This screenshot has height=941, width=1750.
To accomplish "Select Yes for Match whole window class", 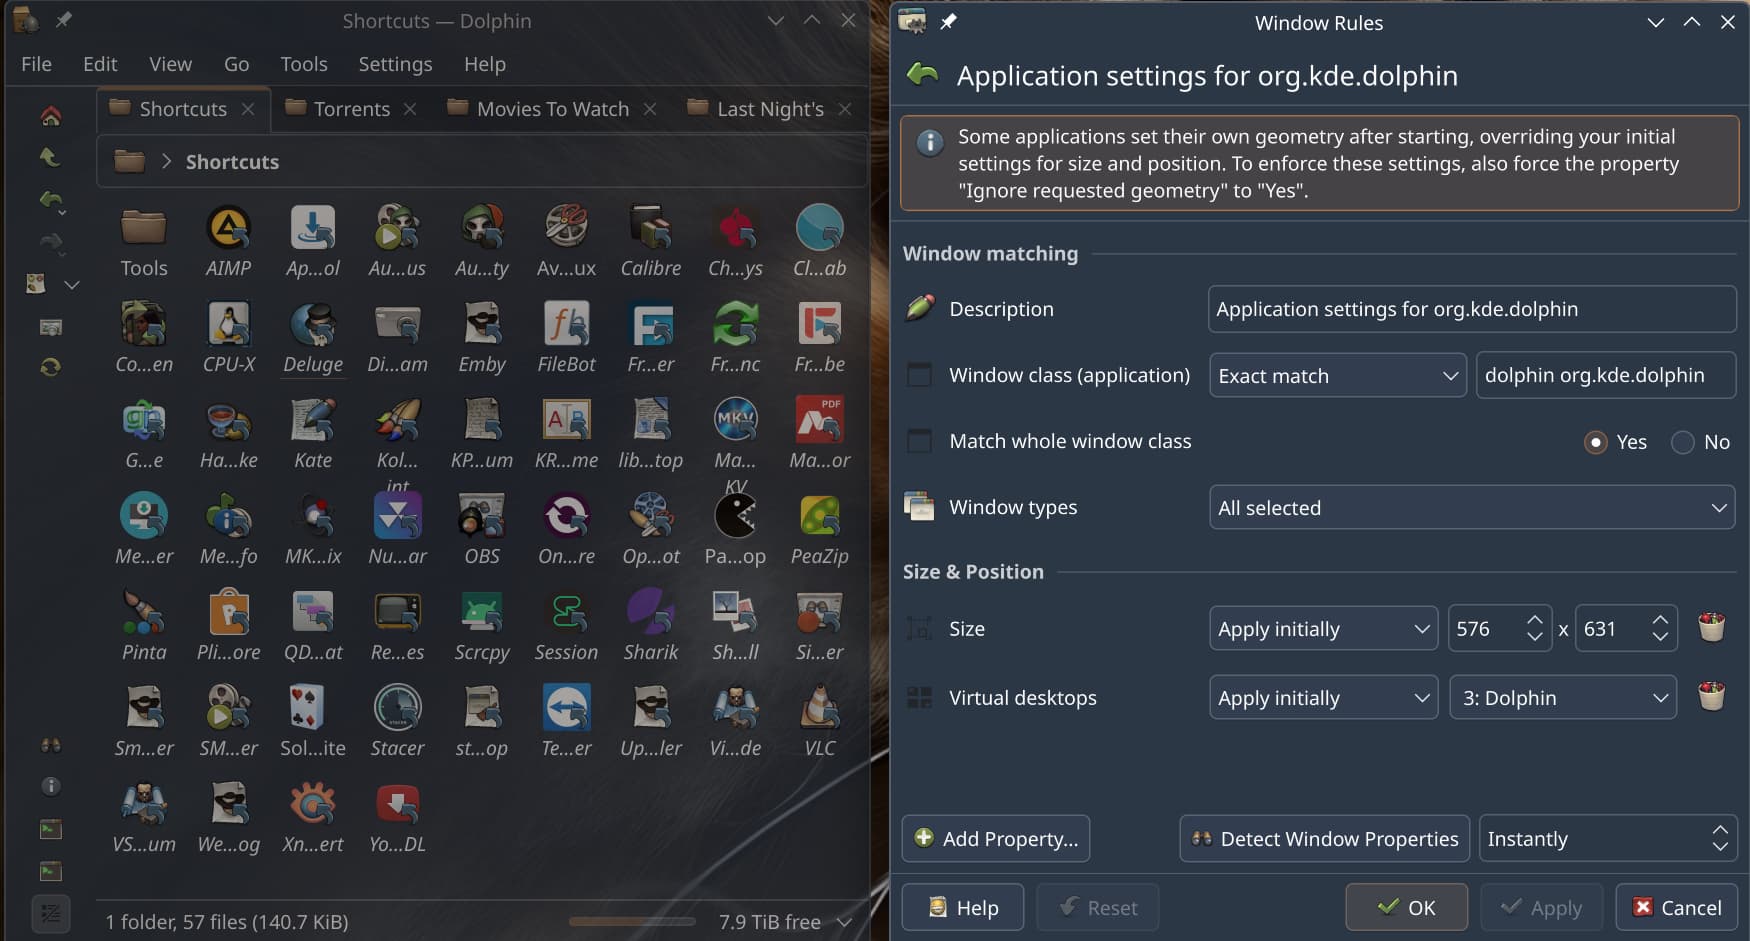I will 1596,442.
